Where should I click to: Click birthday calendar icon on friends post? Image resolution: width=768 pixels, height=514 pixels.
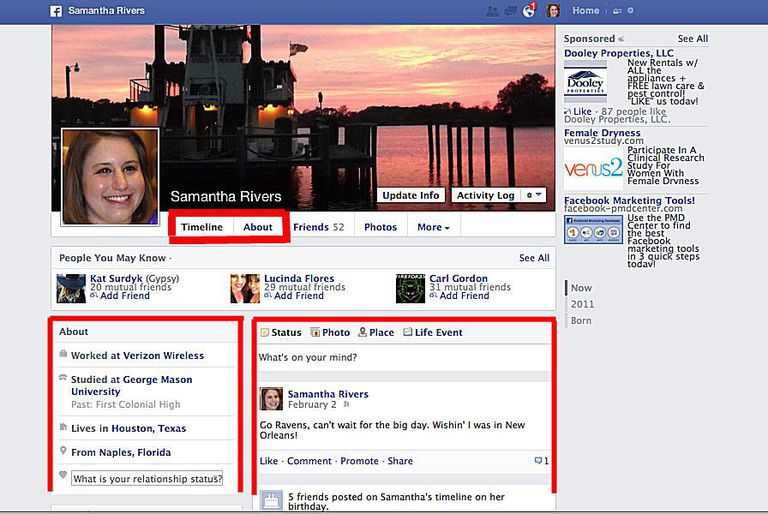(x=271, y=501)
